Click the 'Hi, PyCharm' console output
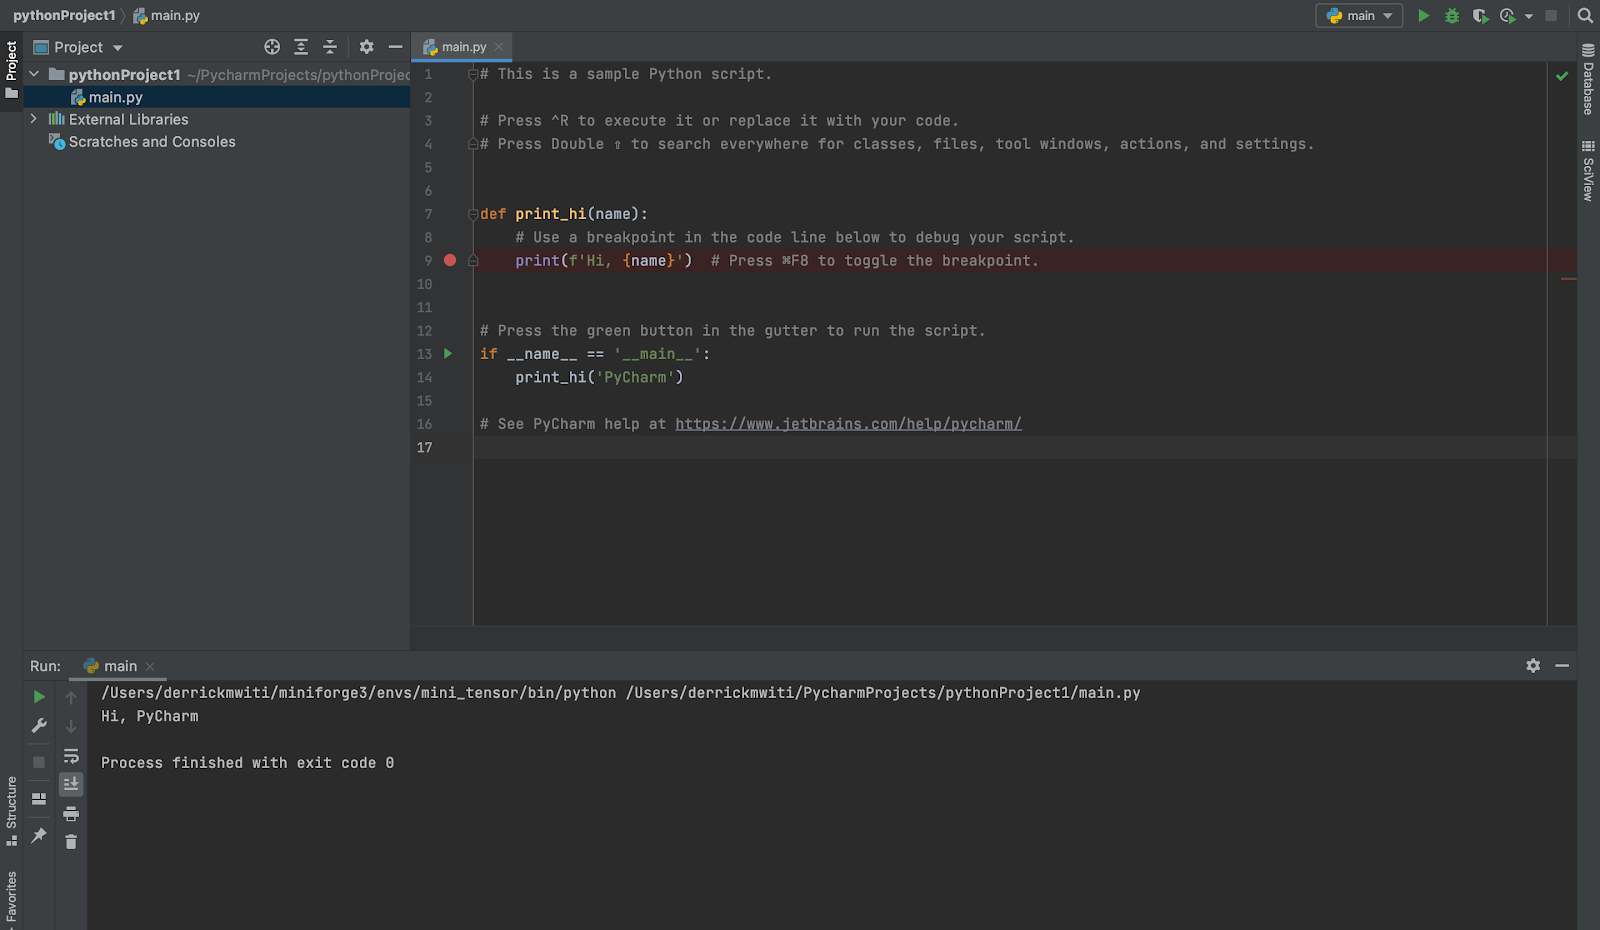 click(x=150, y=716)
